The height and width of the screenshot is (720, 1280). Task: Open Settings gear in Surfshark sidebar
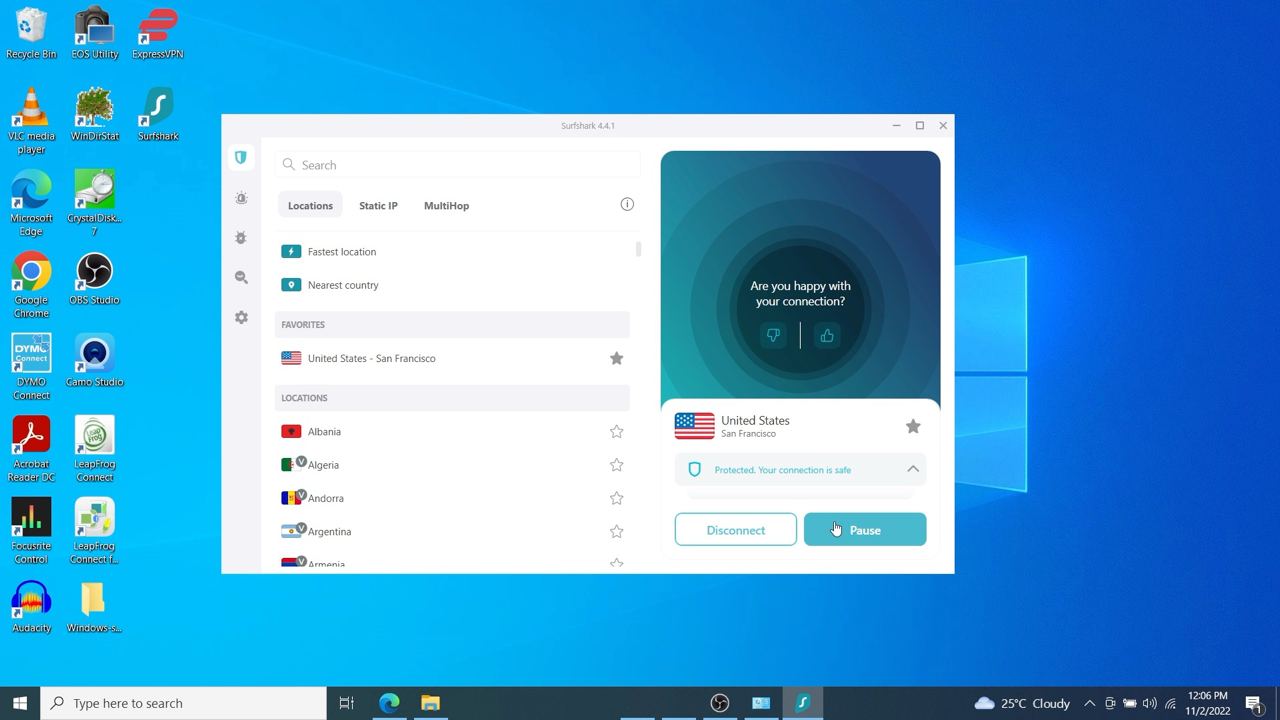pyautogui.click(x=241, y=317)
